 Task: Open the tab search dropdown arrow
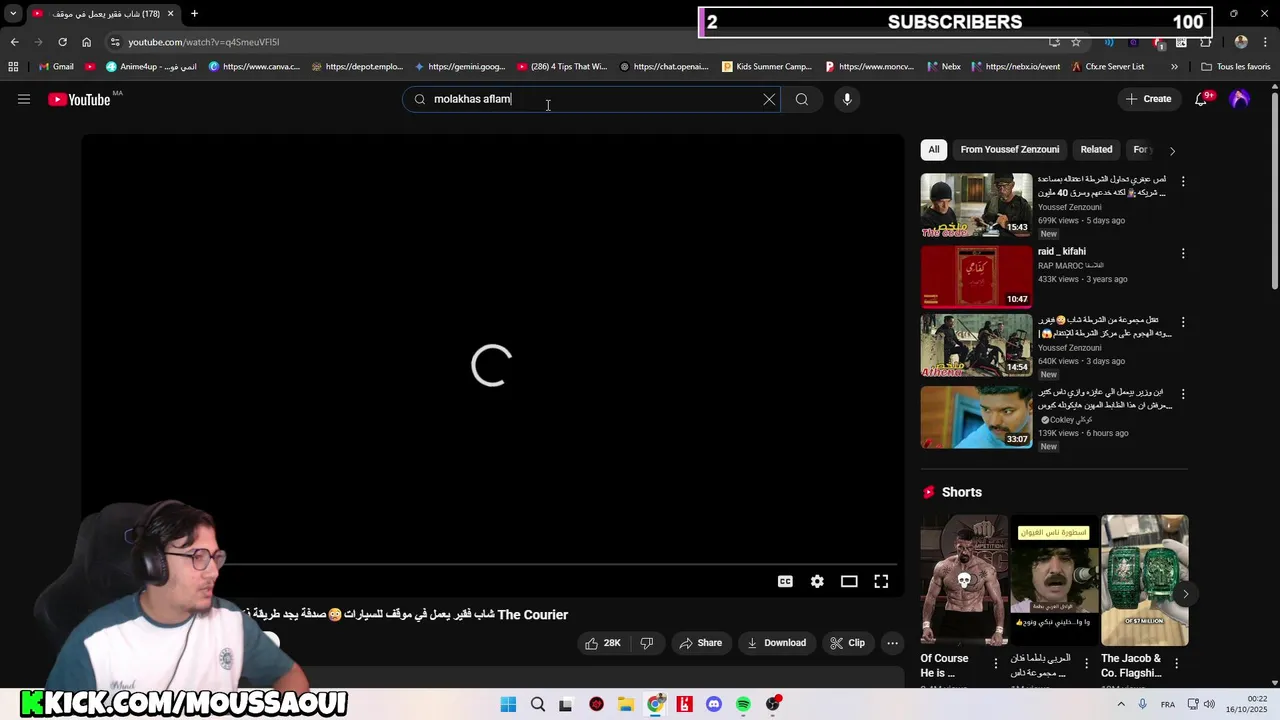13,14
